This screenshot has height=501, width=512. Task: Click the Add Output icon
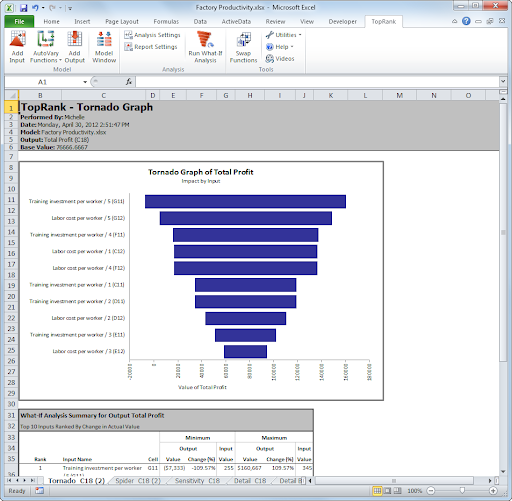[75, 47]
